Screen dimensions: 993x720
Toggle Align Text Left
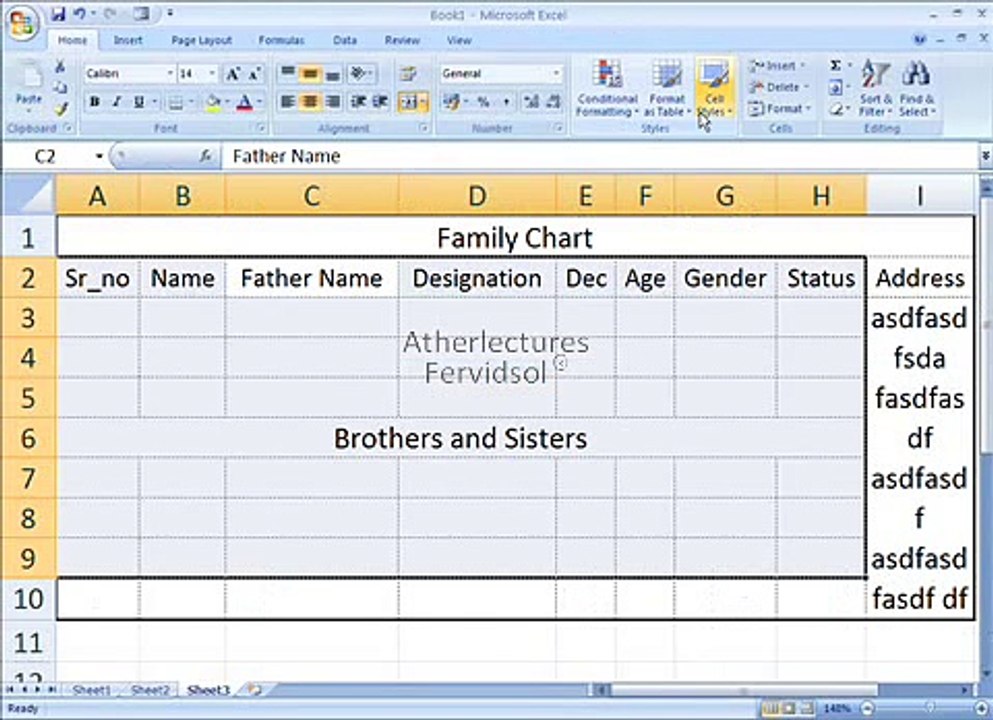(288, 101)
